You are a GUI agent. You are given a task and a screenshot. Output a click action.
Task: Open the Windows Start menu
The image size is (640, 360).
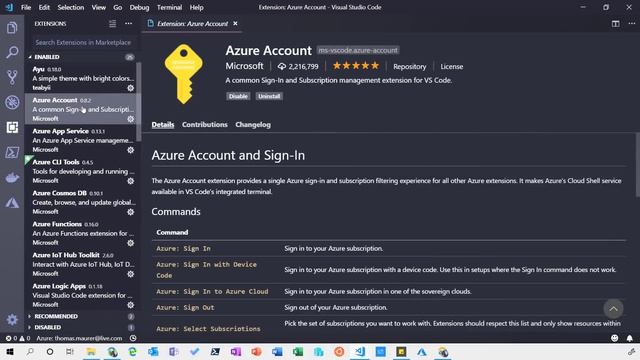coord(9,351)
